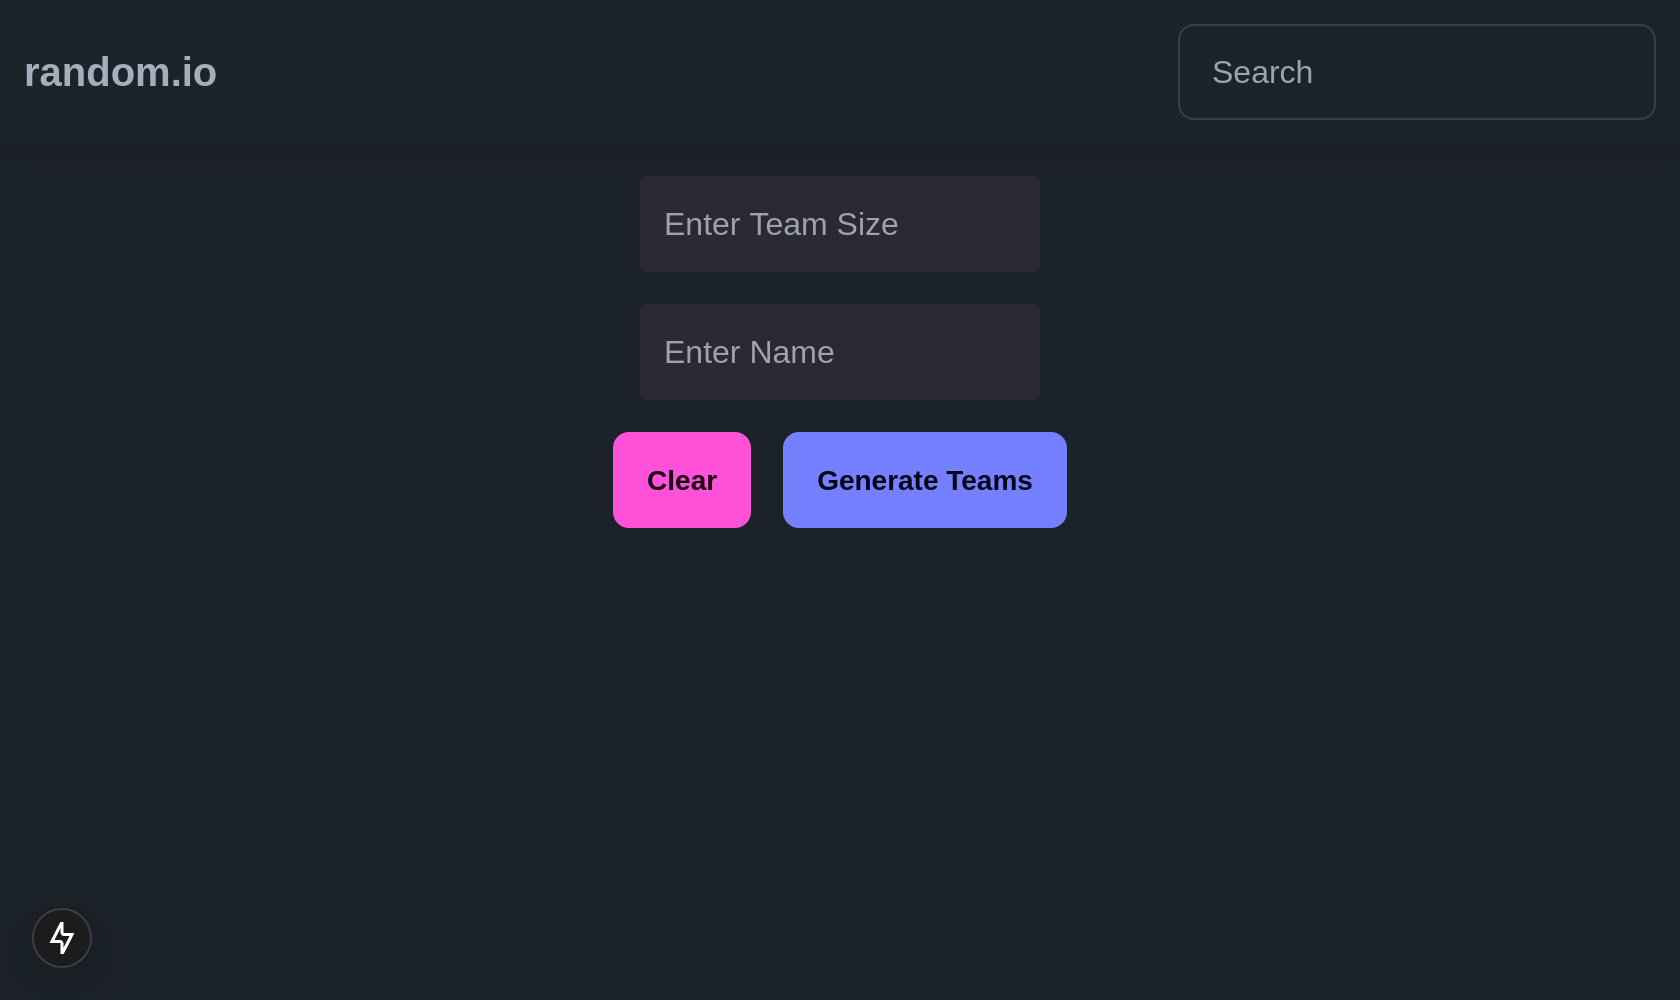Viewport: 1680px width, 1000px height.
Task: Select the Enter Name text box
Action: (x=840, y=352)
